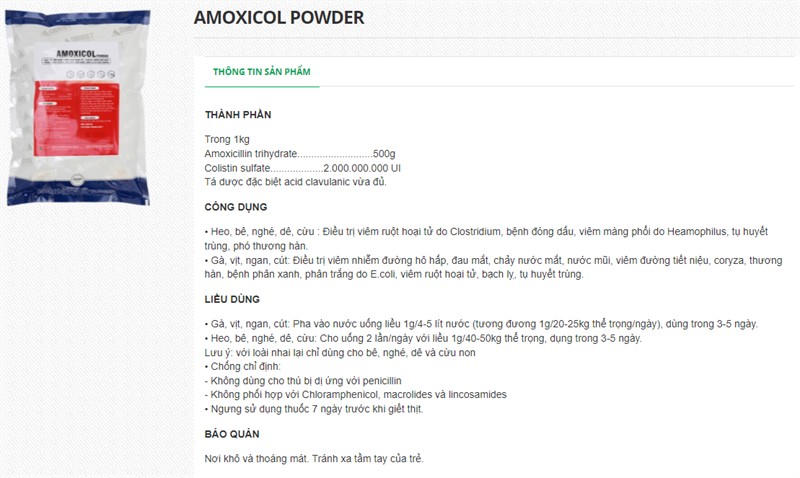Click the LIỀU DÙNG section heading
This screenshot has height=478, width=800.
[233, 299]
